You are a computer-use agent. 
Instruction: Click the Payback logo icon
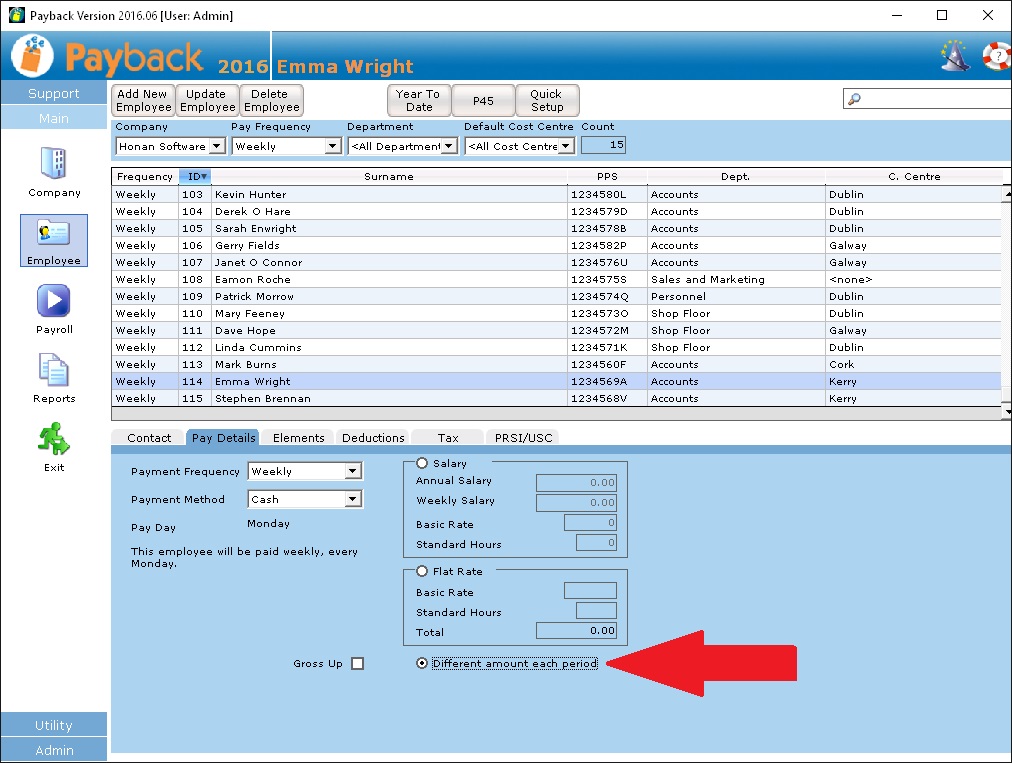pos(32,56)
